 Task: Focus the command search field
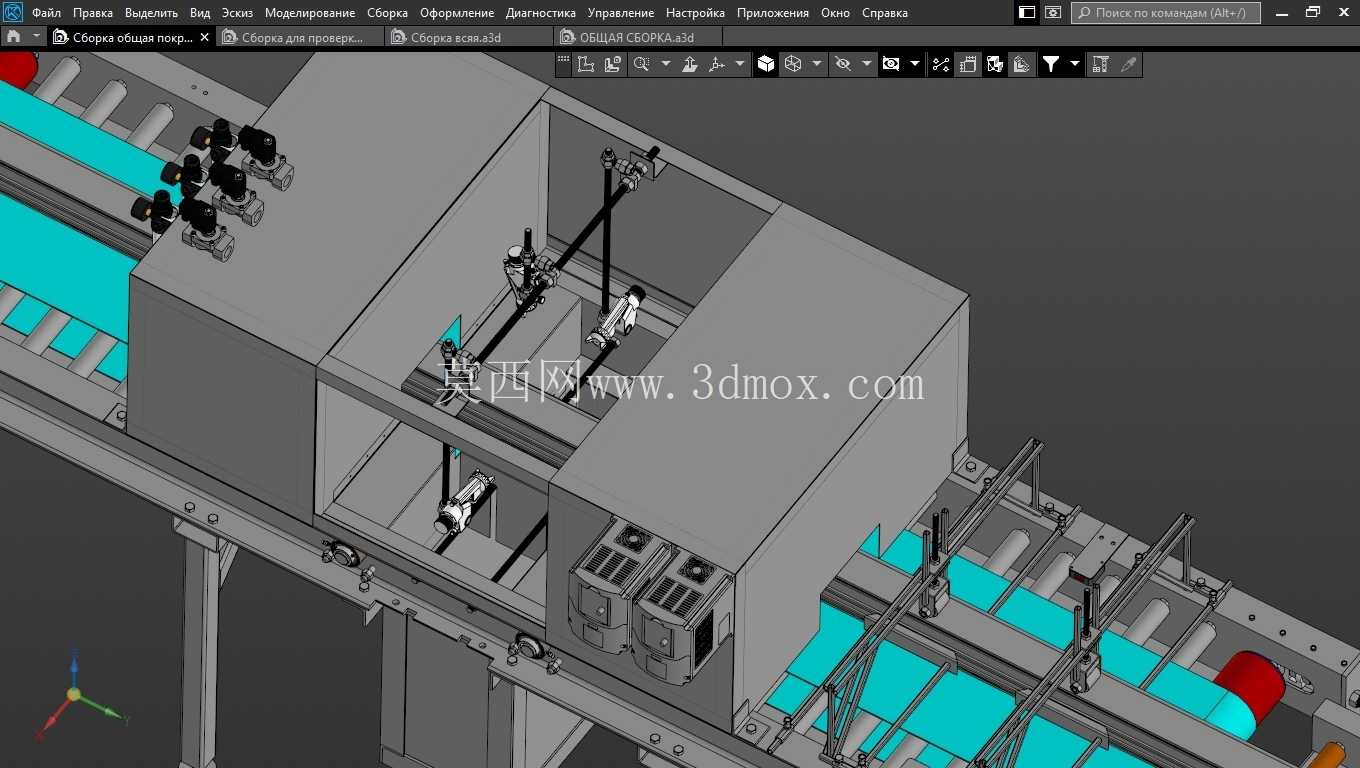click(1166, 13)
